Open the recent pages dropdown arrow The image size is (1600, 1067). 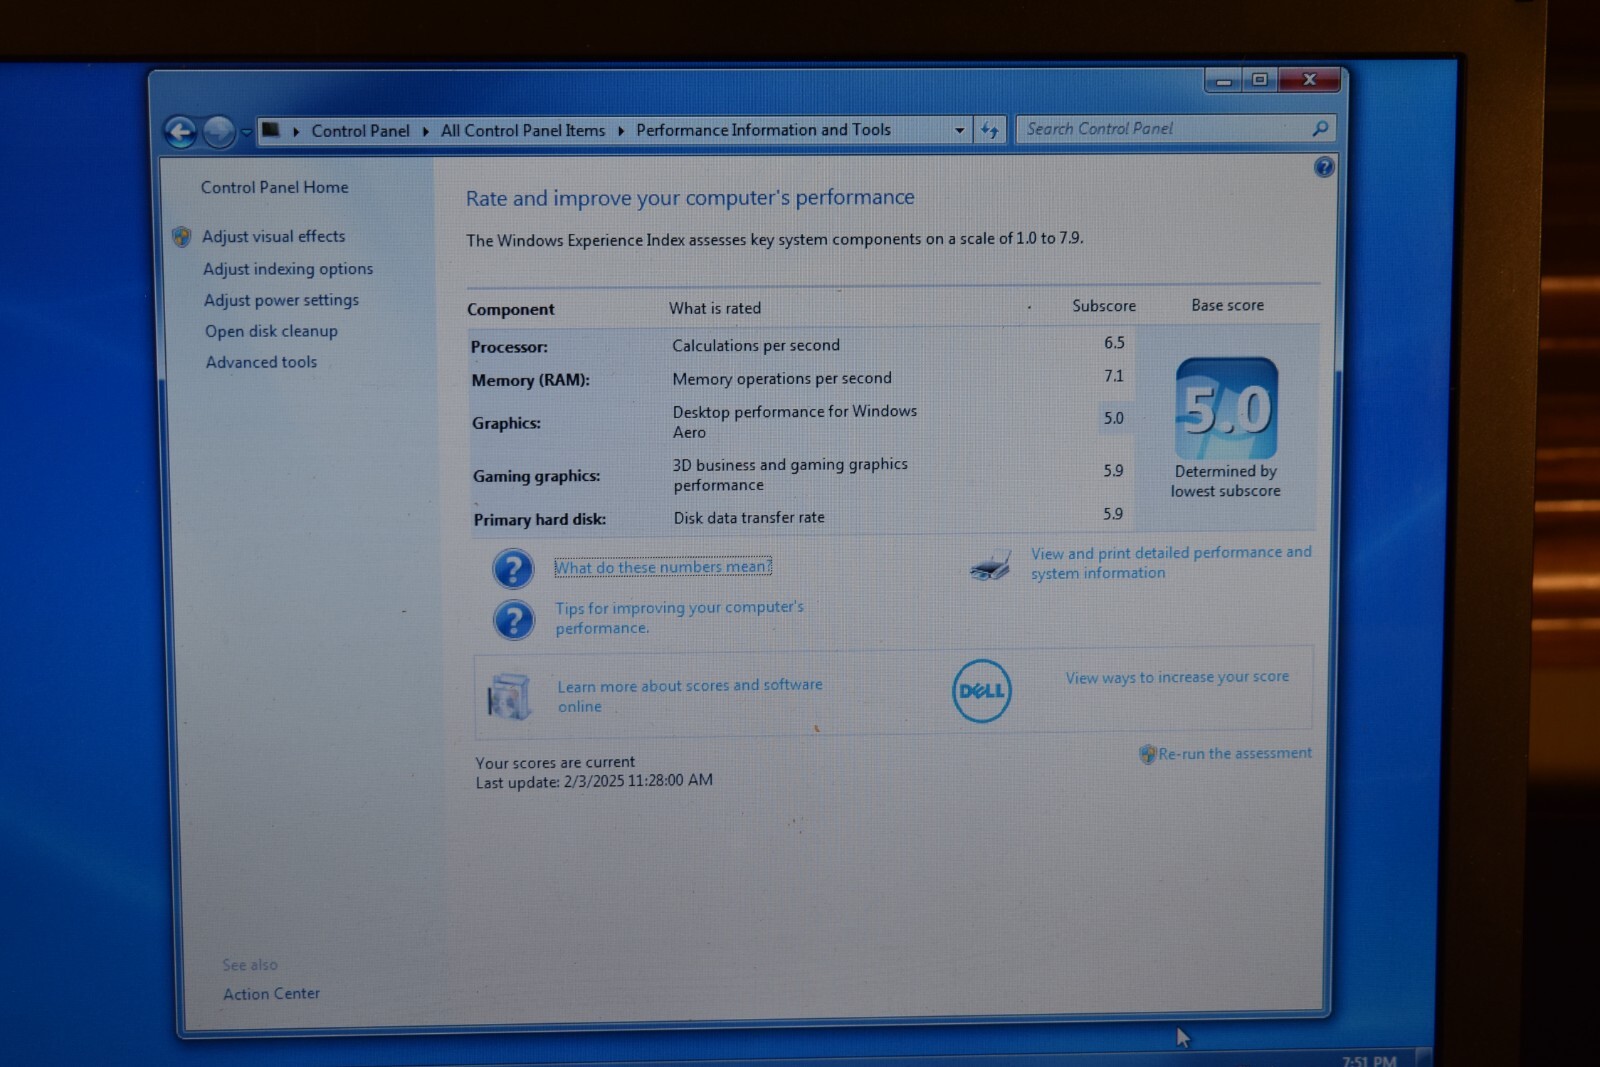click(x=245, y=133)
